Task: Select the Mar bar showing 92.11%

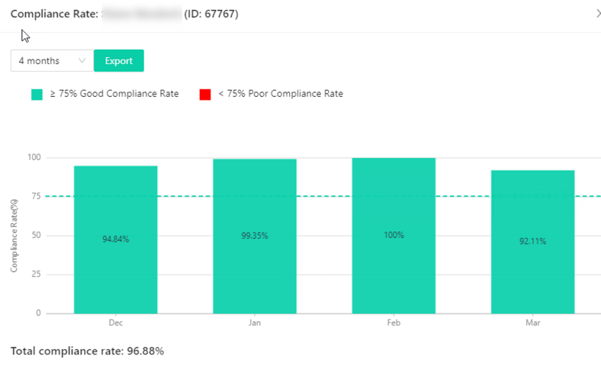Action: pyautogui.click(x=533, y=242)
